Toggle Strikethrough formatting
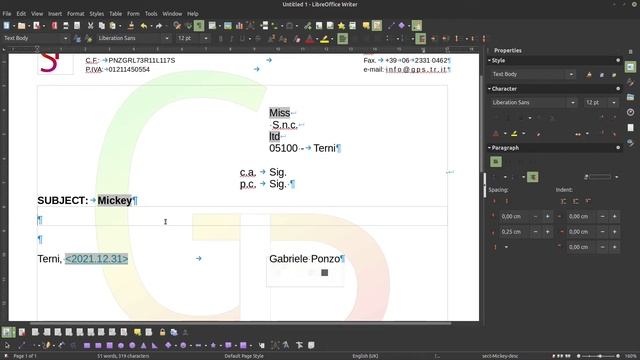 pyautogui.click(x=258, y=39)
